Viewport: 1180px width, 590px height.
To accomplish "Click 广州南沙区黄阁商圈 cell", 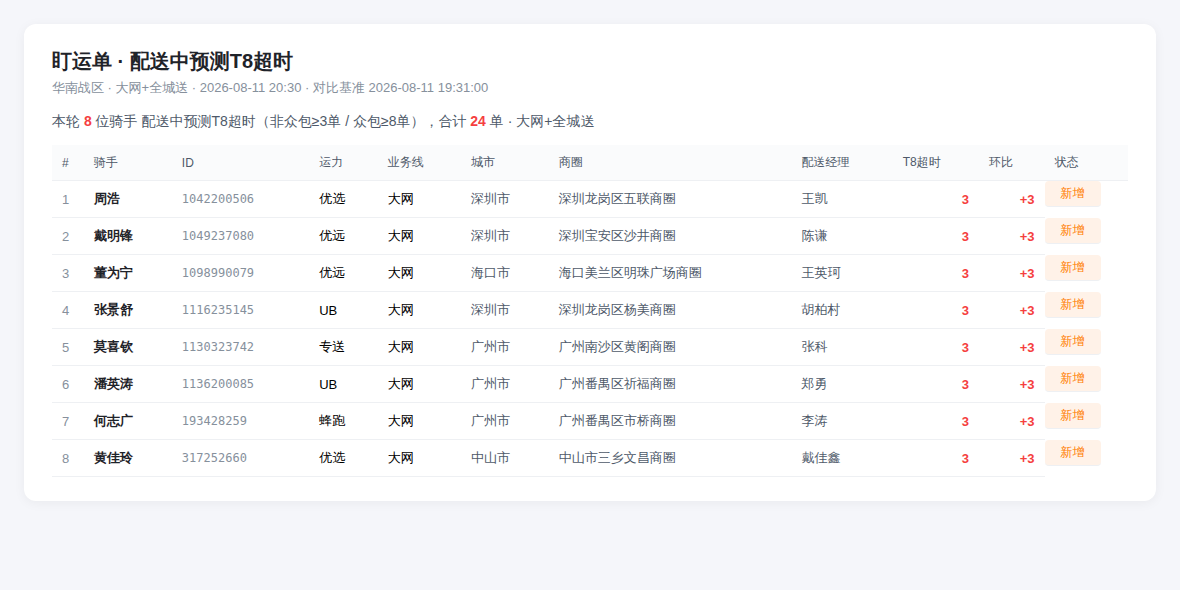I will click(x=617, y=347).
